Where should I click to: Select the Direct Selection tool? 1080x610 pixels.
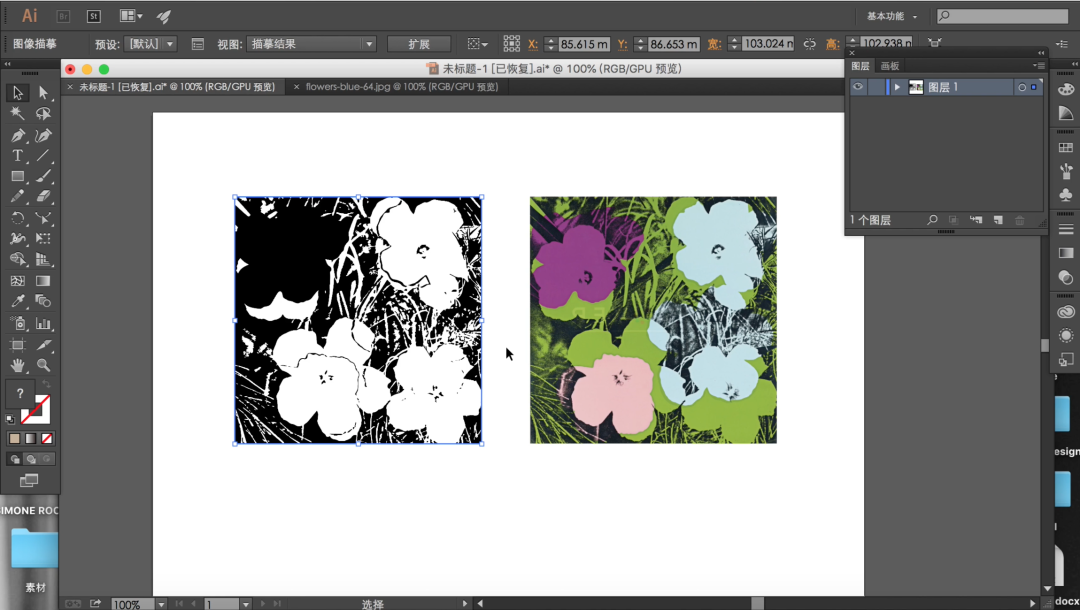click(43, 92)
